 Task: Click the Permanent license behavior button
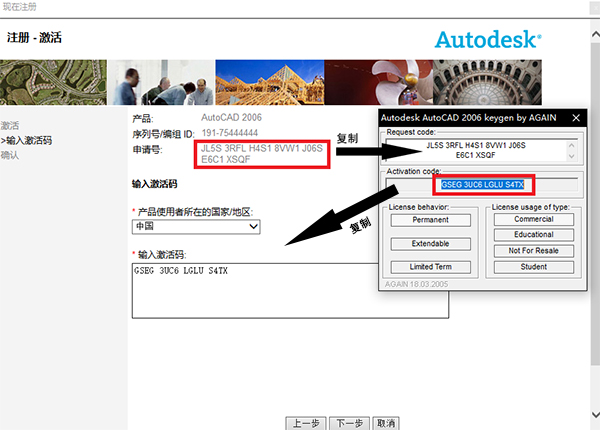click(x=430, y=220)
